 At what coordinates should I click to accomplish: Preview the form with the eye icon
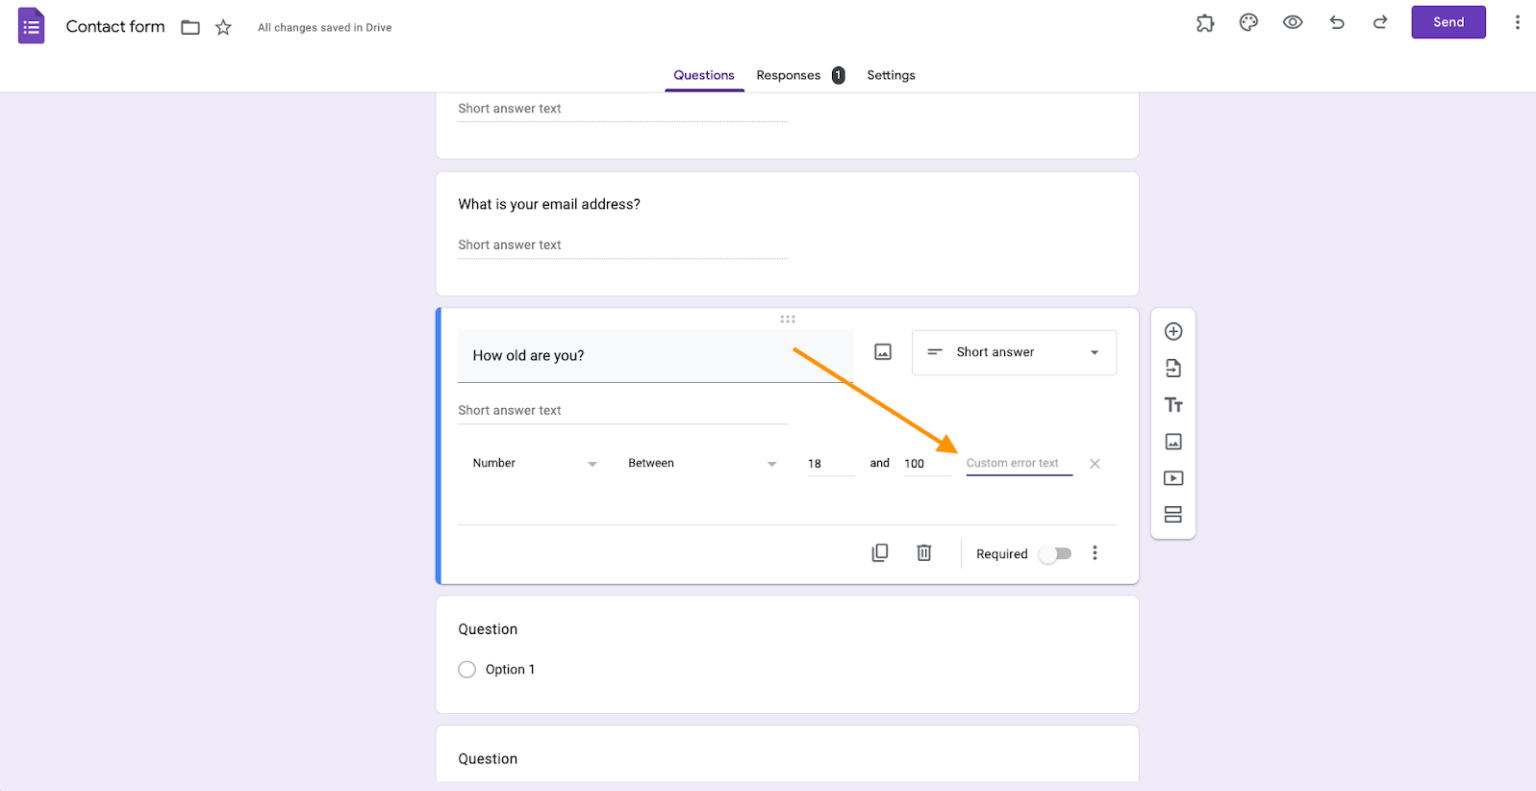[1292, 21]
